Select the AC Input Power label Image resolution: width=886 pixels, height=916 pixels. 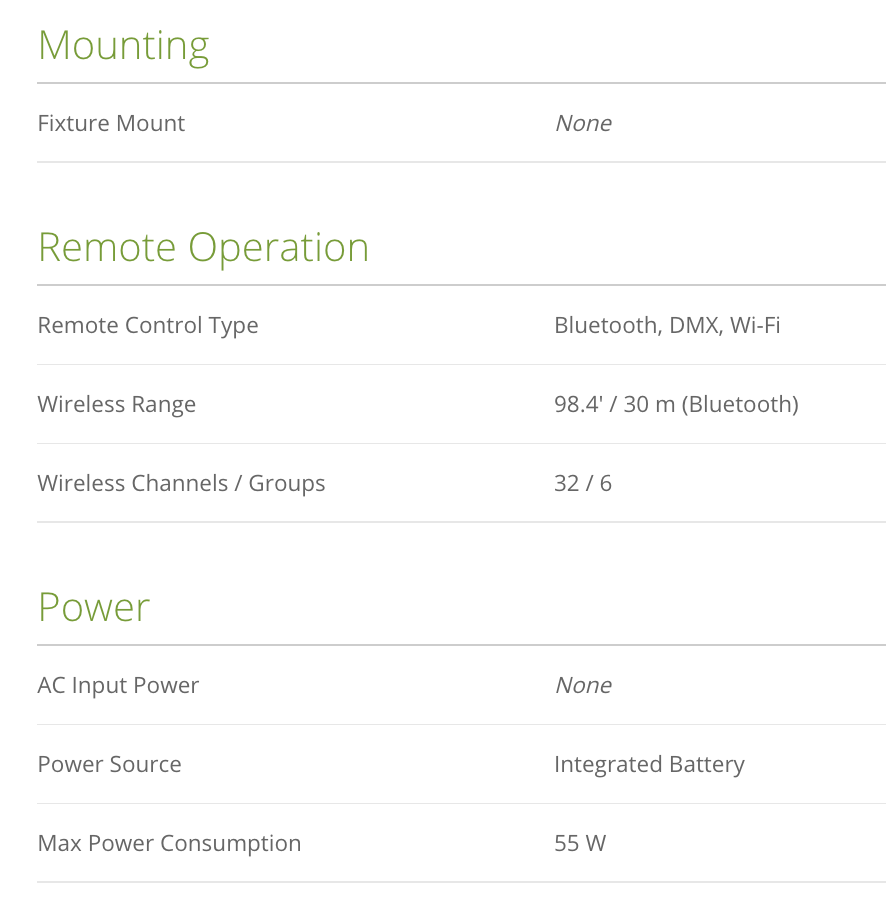click(118, 685)
